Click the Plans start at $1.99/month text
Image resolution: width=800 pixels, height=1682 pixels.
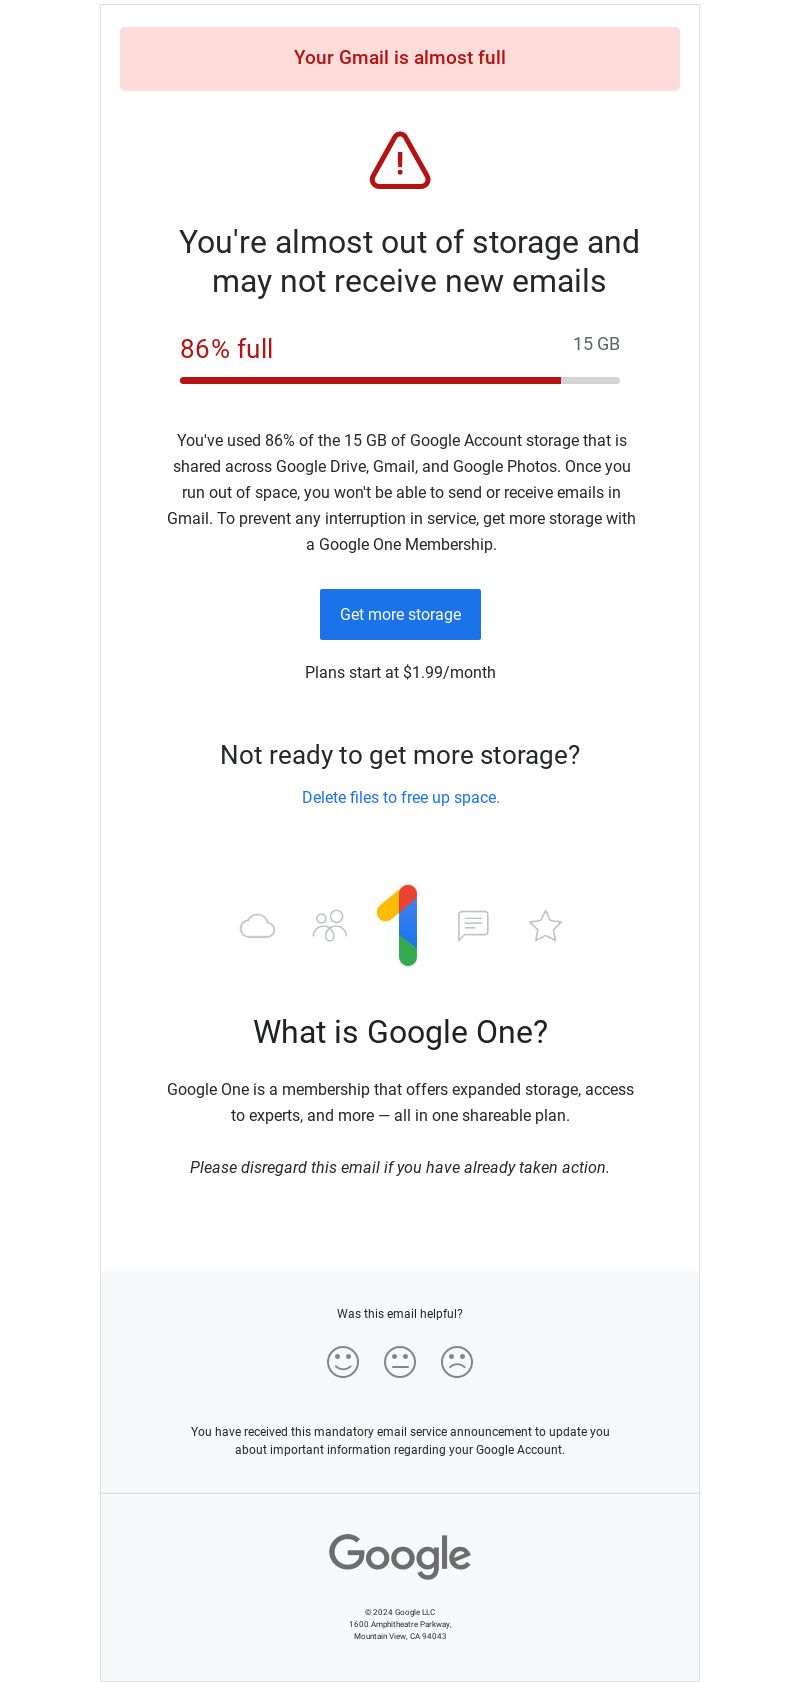coord(400,672)
